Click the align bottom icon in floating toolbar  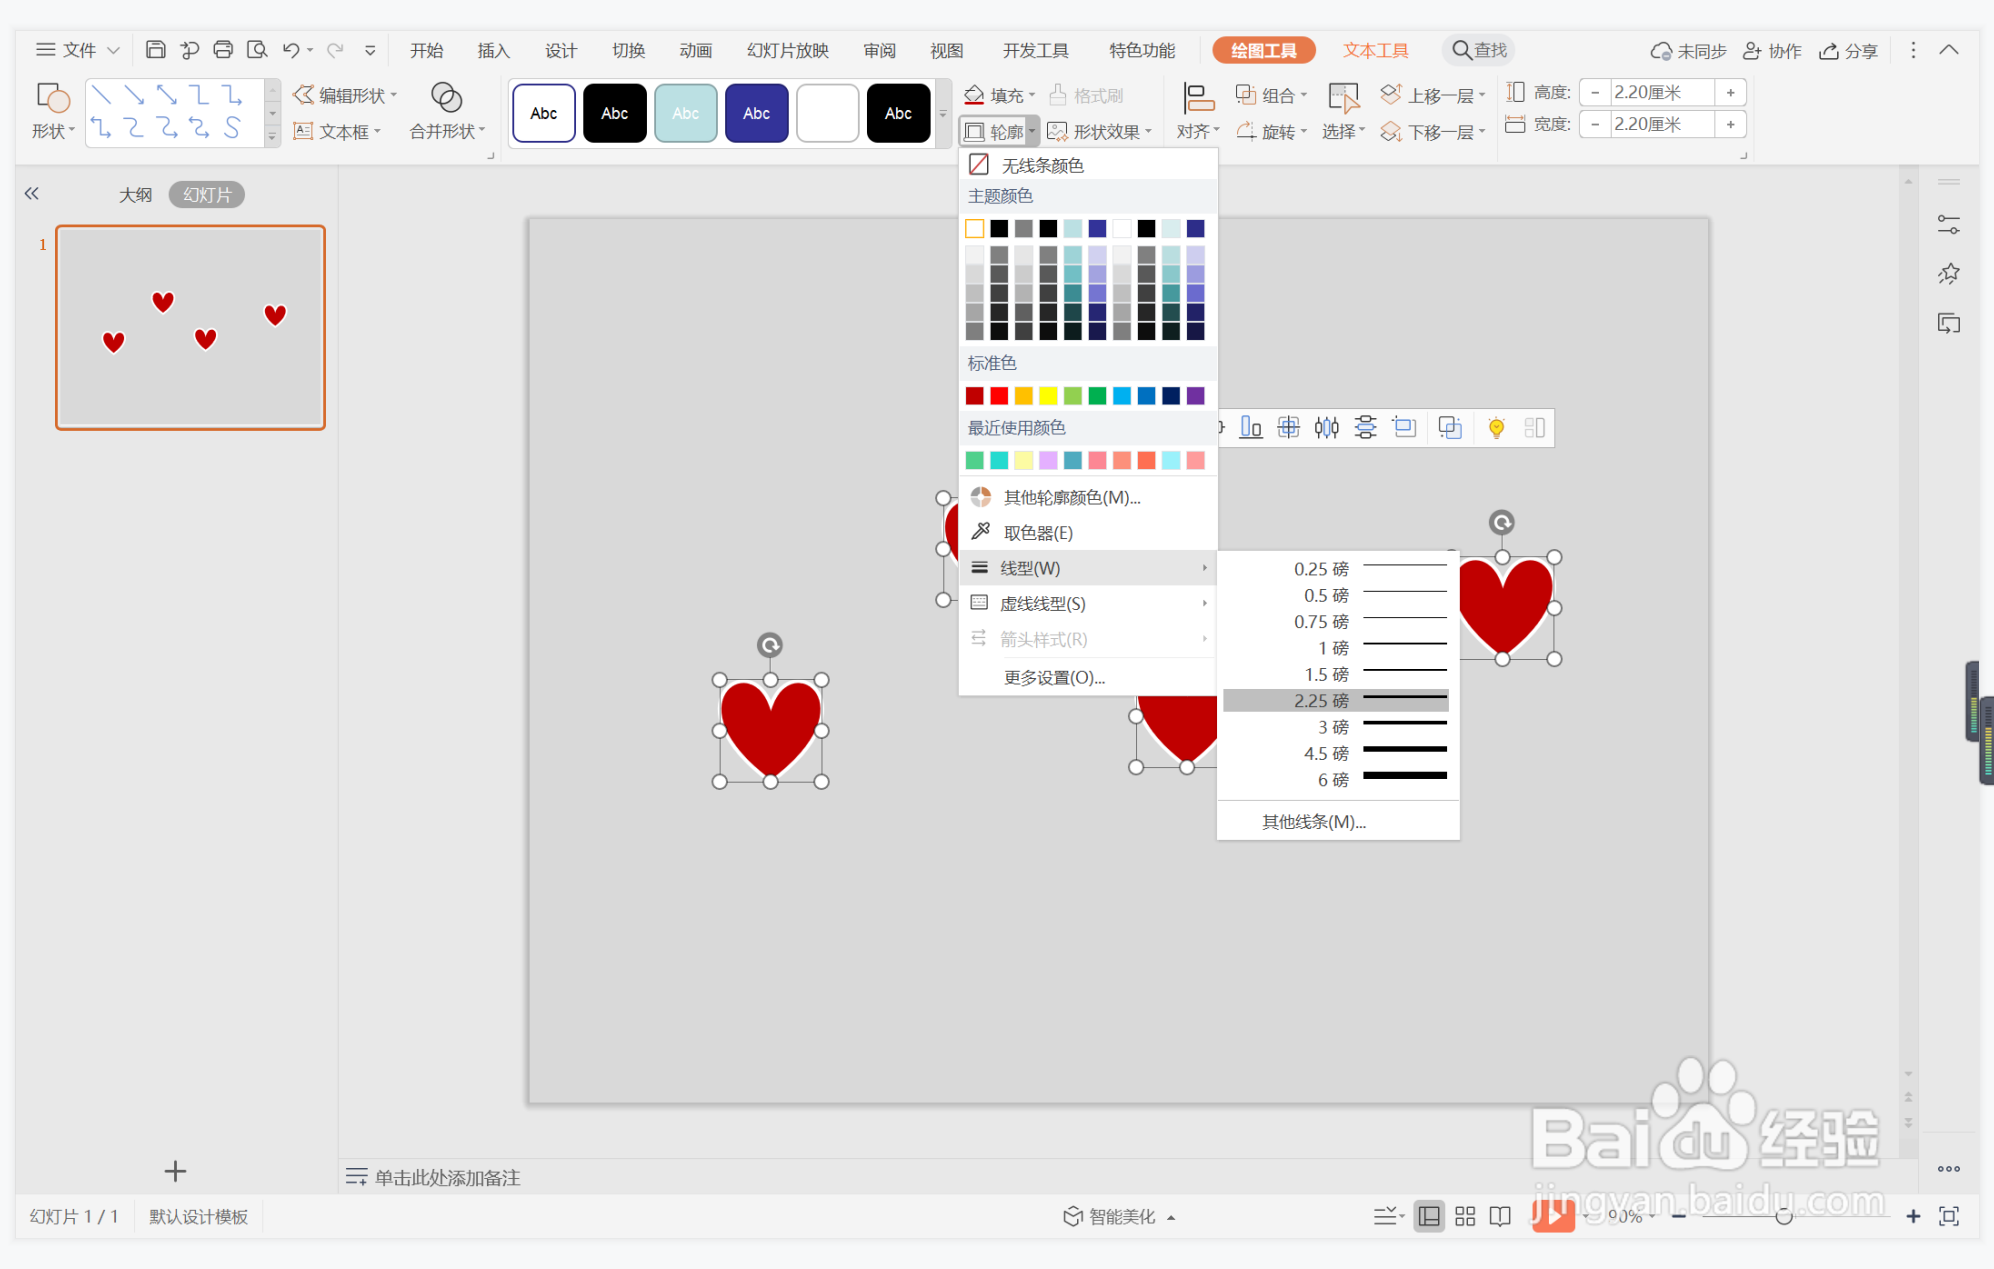coord(1250,429)
